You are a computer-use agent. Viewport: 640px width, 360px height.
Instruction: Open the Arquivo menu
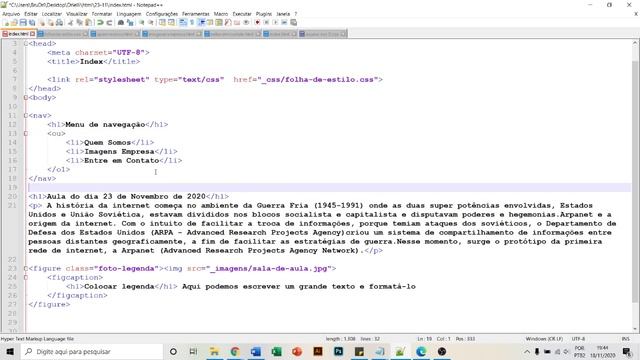tap(11, 14)
